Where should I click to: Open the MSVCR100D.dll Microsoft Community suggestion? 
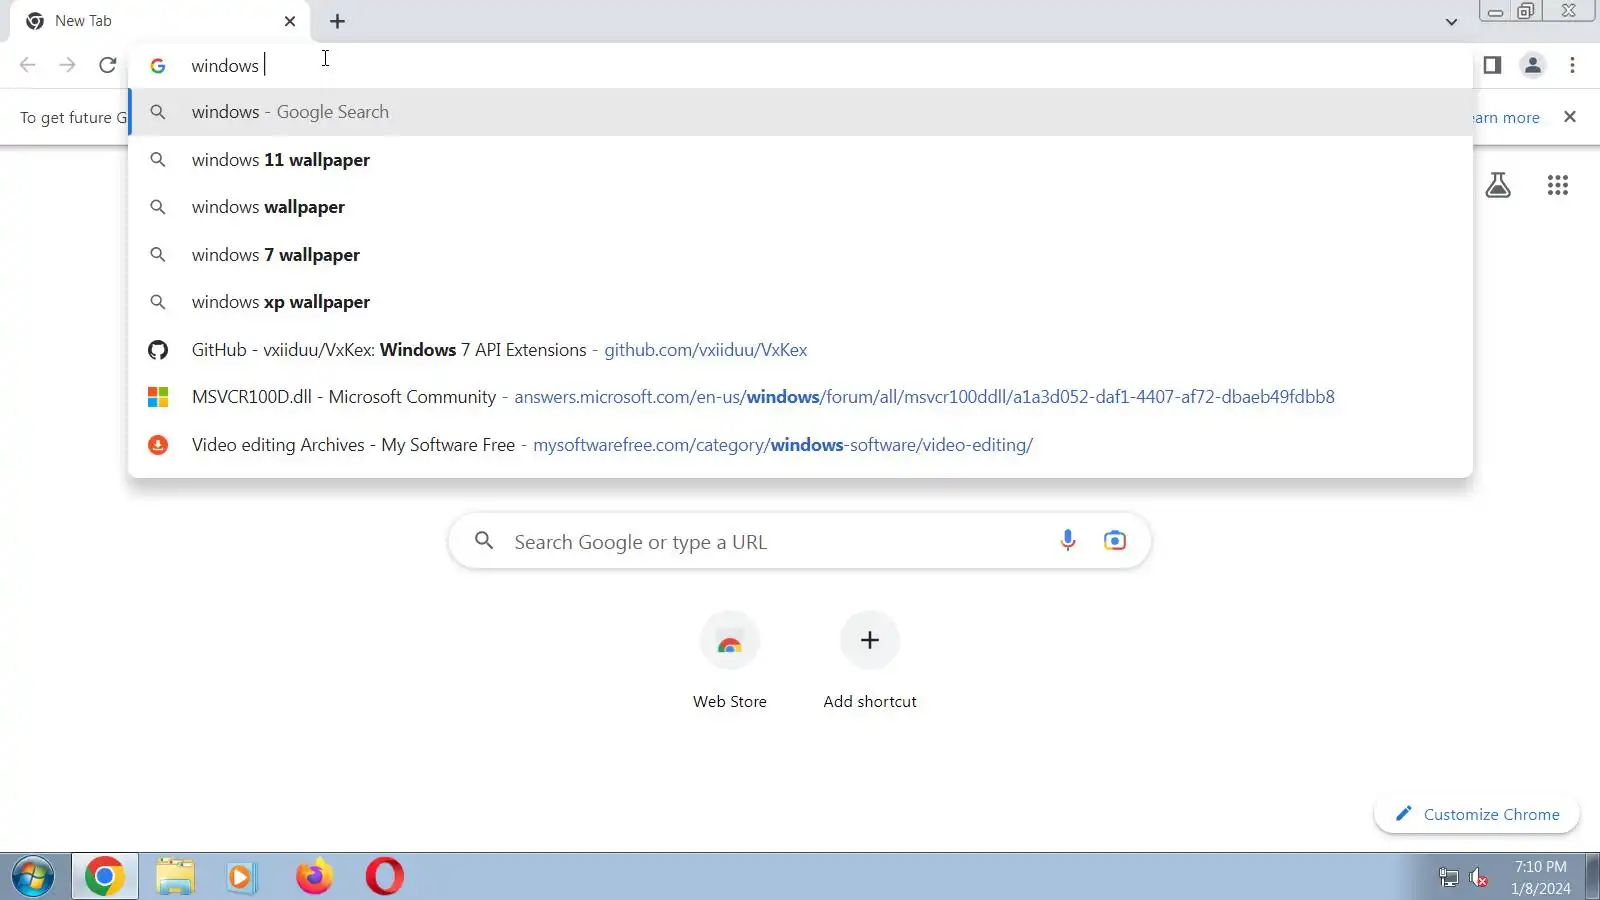(x=800, y=397)
